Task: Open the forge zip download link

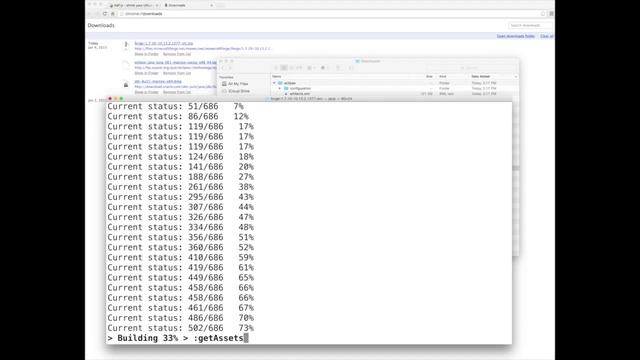Action: coord(164,43)
